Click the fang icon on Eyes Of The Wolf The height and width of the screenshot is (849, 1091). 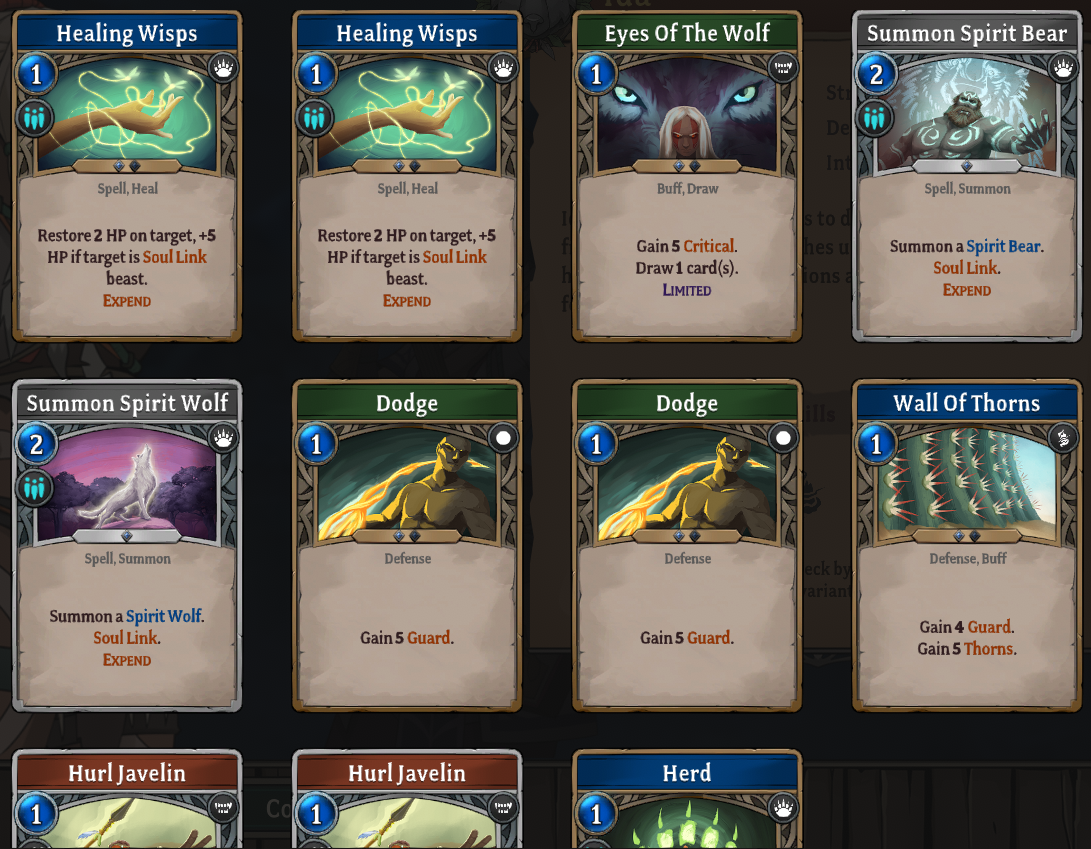783,68
